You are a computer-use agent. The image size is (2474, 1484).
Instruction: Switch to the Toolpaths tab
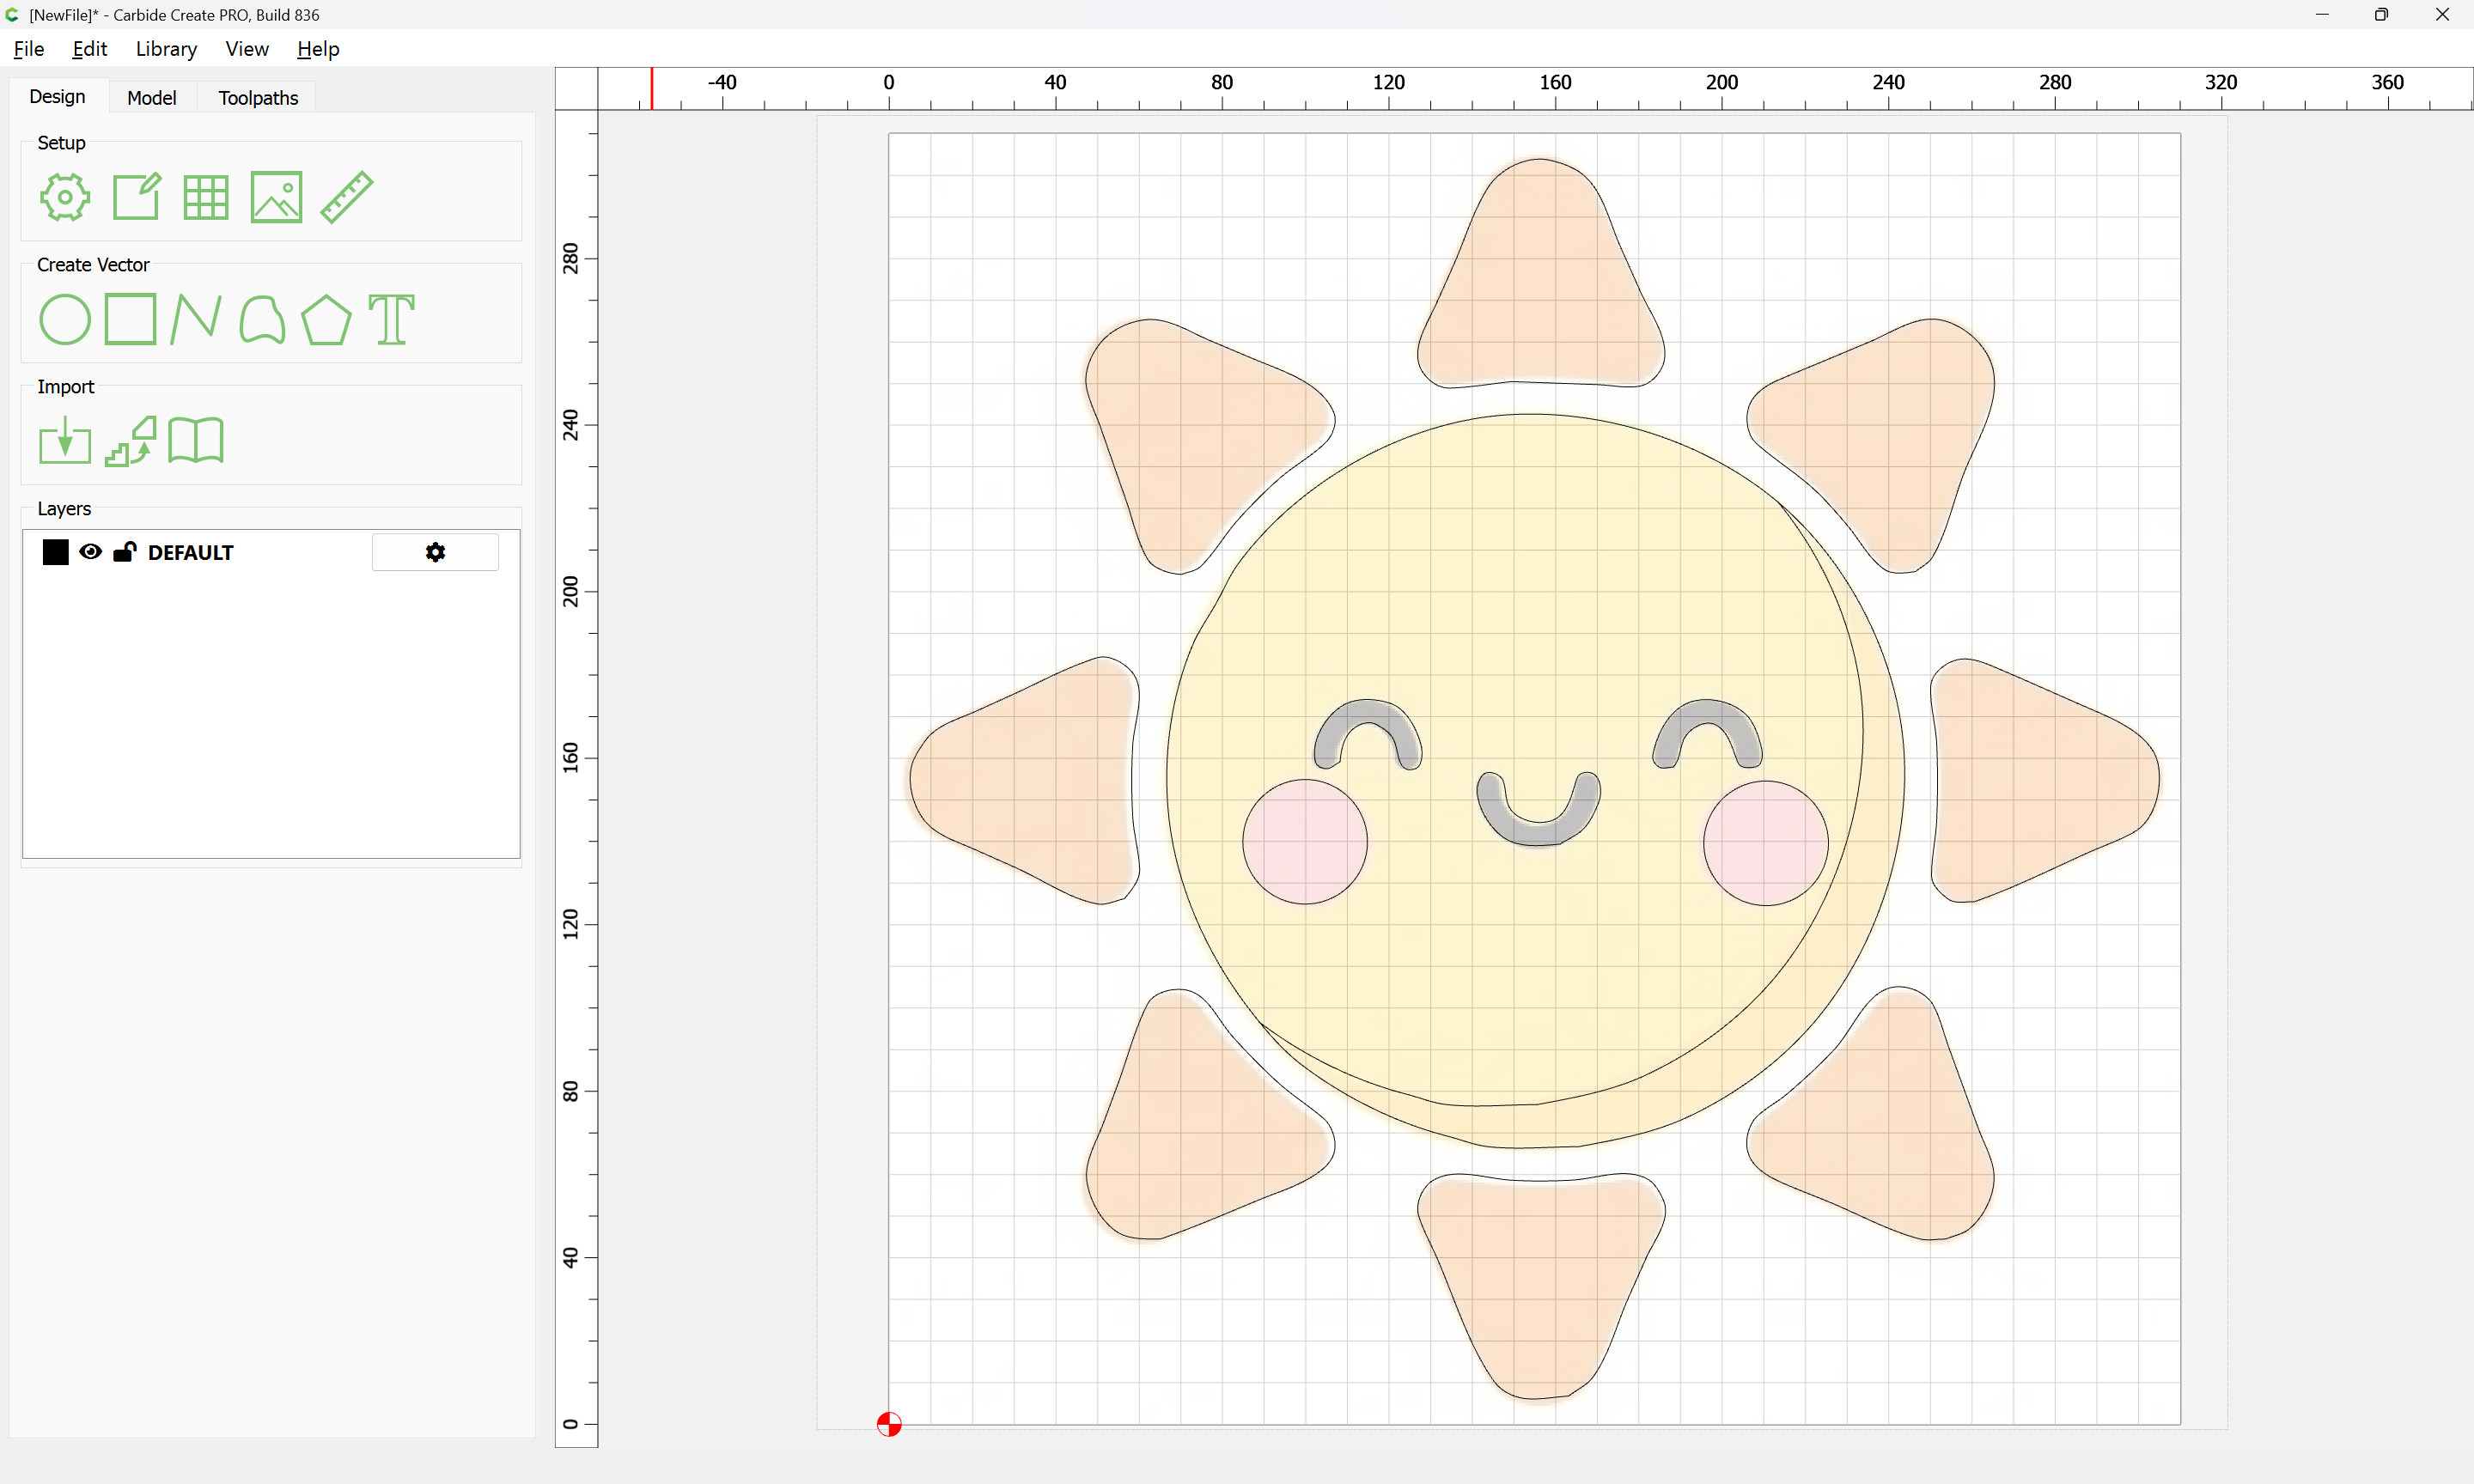[x=258, y=98]
